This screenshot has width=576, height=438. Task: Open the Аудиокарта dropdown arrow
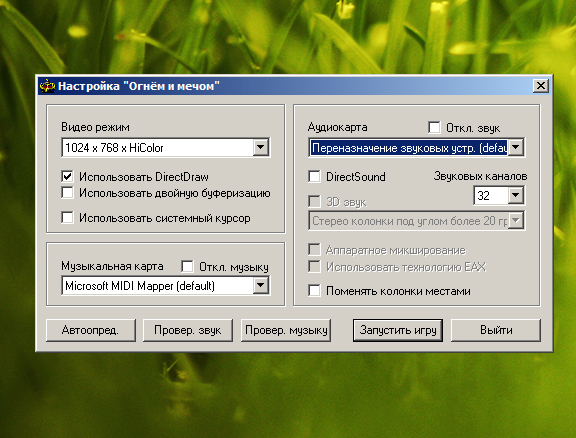(x=515, y=147)
